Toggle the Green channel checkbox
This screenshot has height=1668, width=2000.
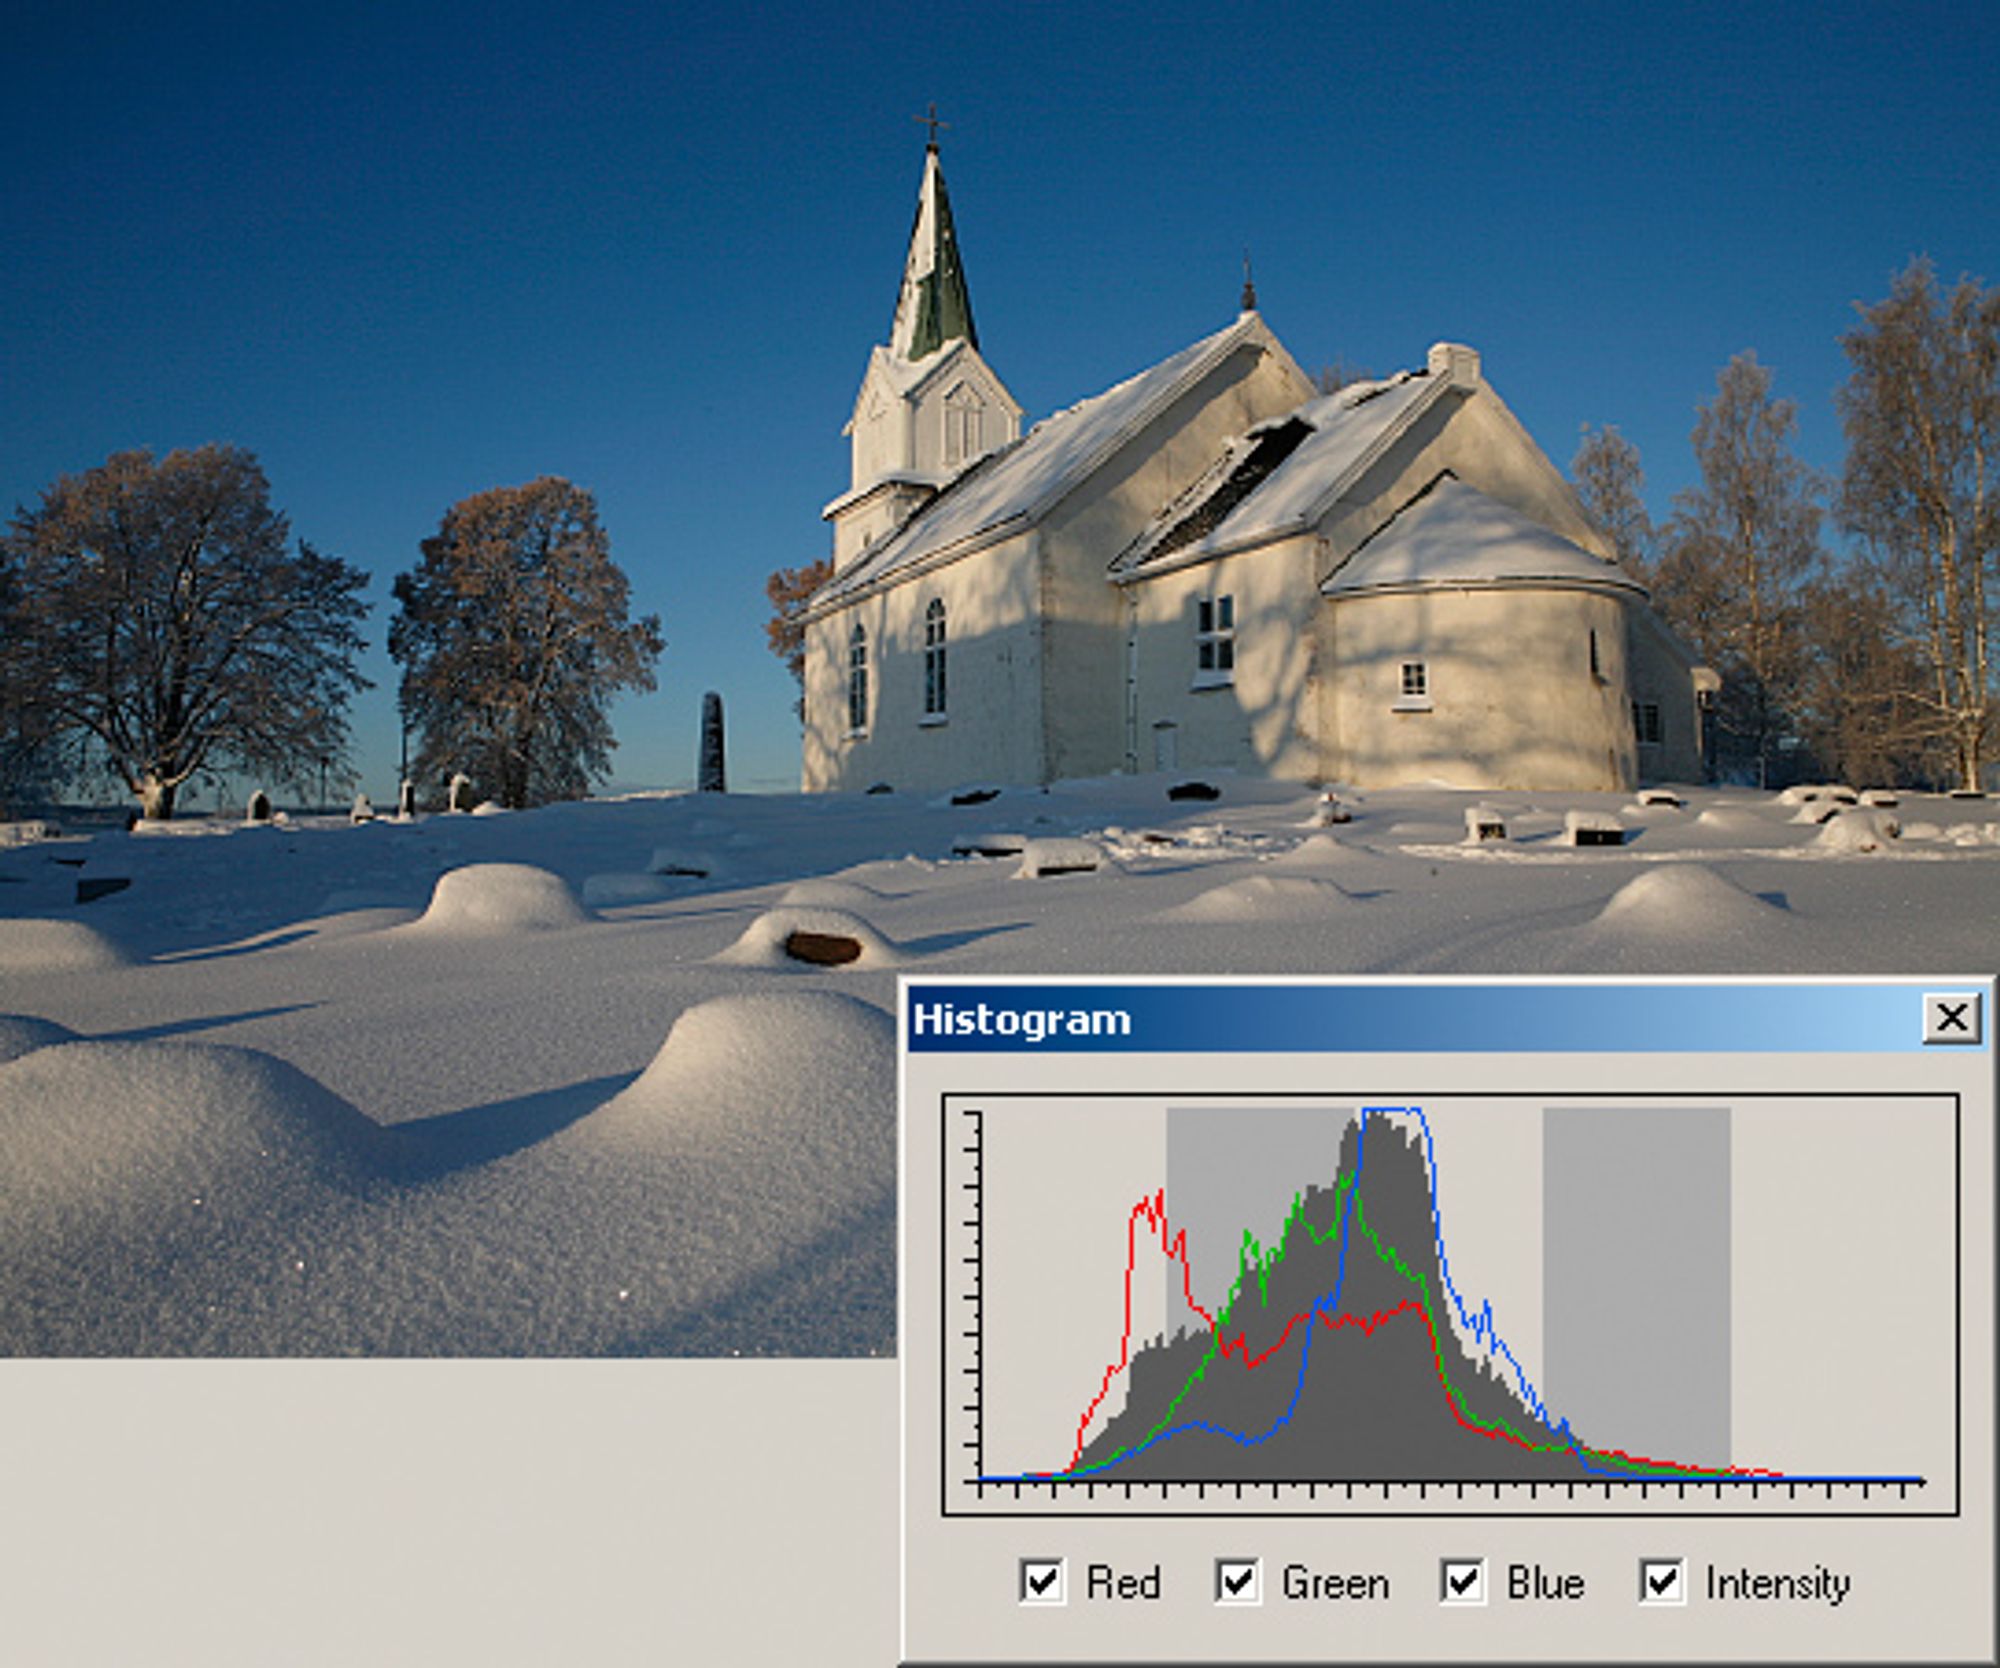(x=1237, y=1581)
